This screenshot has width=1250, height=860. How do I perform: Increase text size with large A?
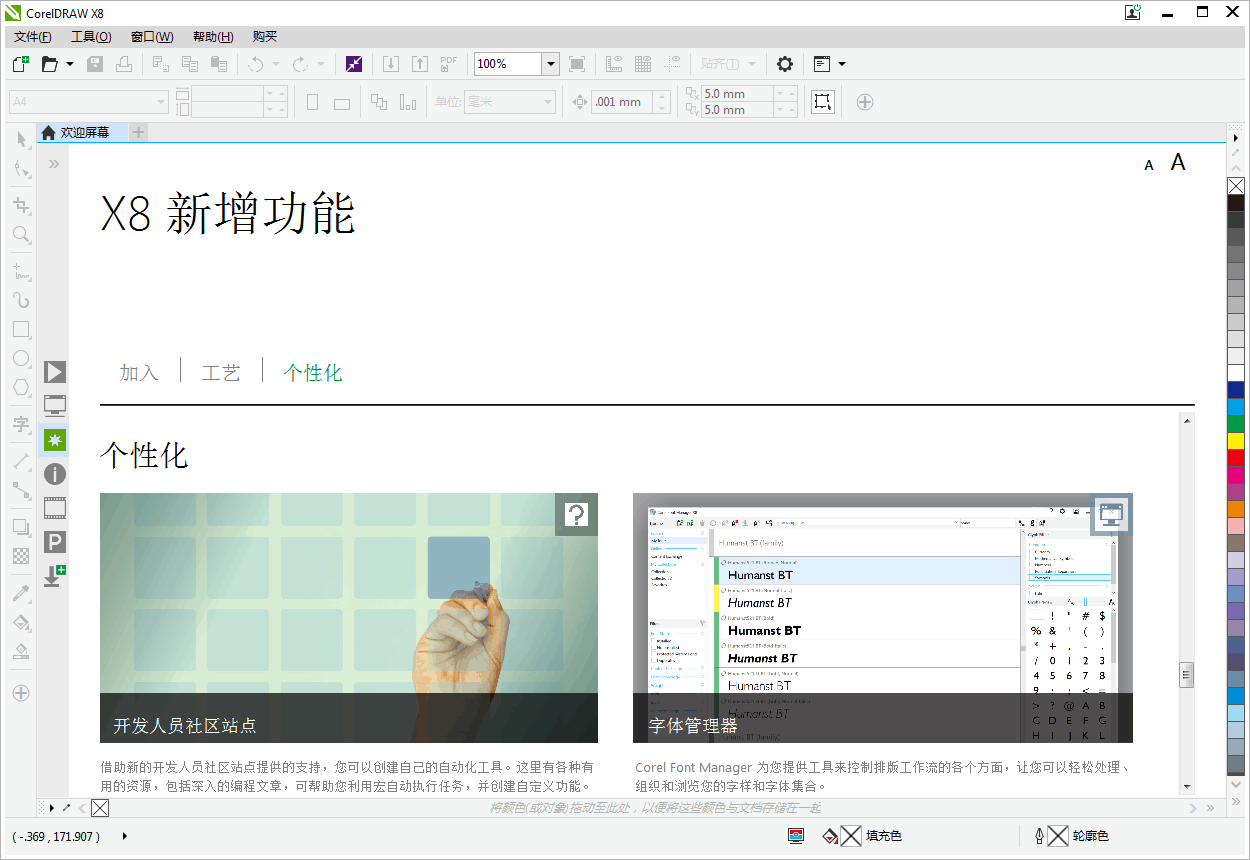[x=1178, y=162]
